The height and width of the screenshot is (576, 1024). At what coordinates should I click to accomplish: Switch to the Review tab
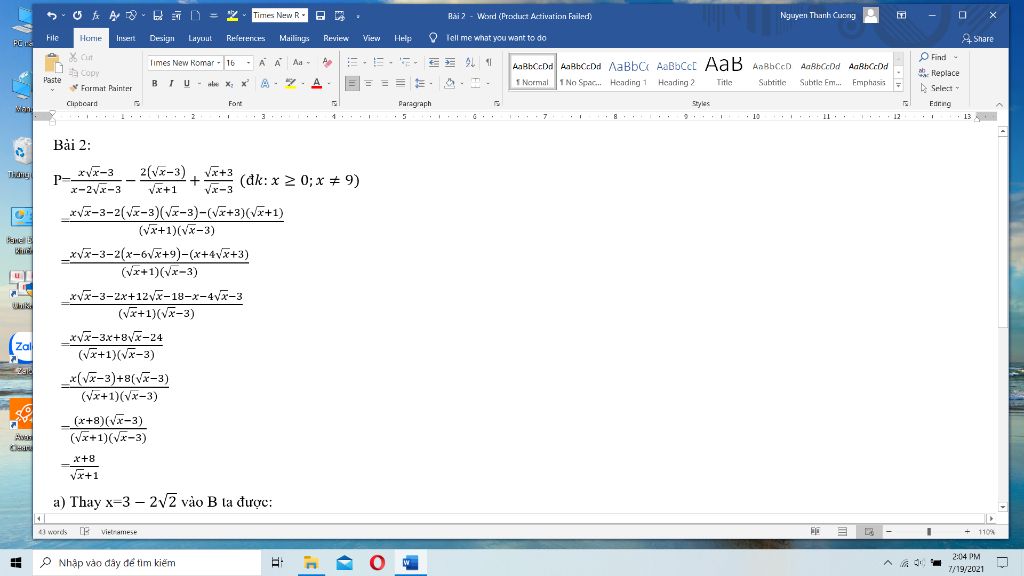[336, 38]
